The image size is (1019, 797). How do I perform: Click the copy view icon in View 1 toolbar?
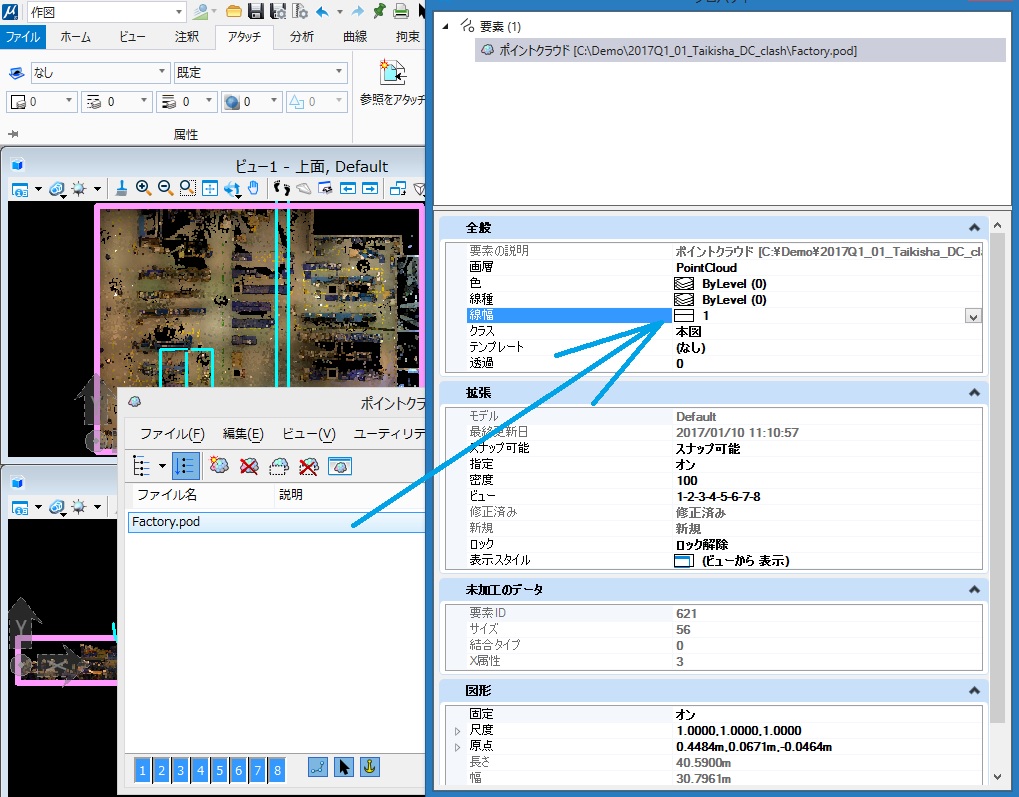click(398, 189)
